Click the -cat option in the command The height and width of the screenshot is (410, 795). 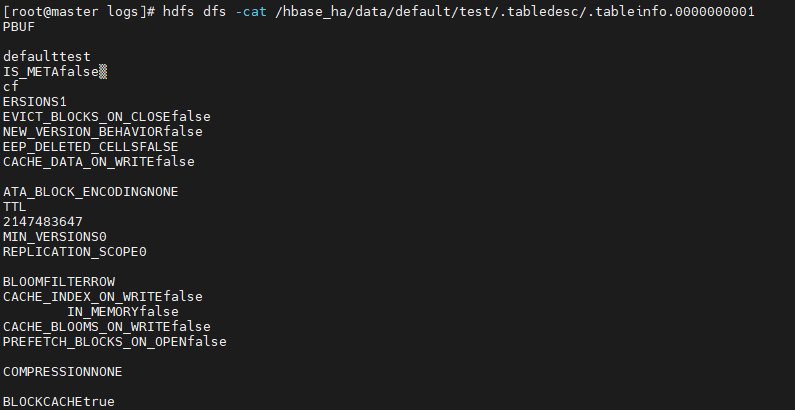(x=250, y=12)
